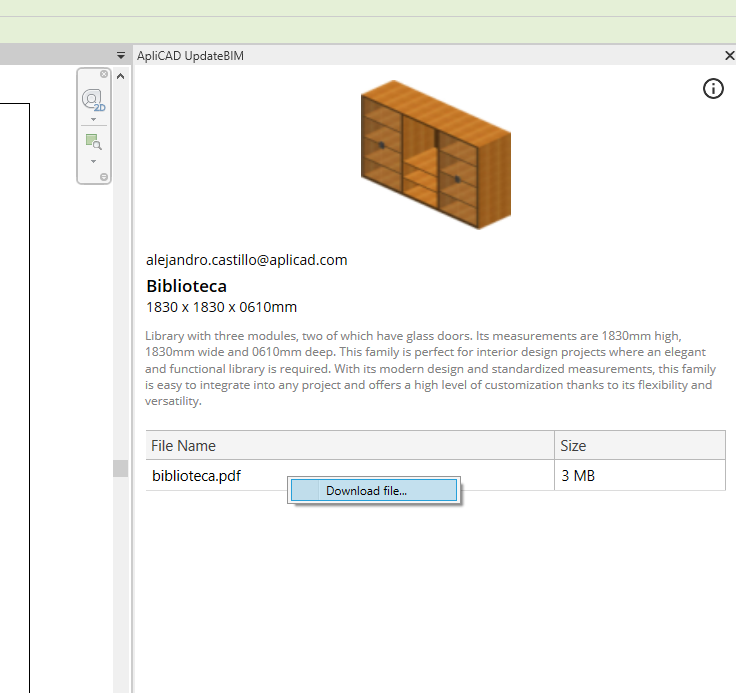Viewport: 736px width, 693px height.
Task: Choose Download file... from context menu
Action: pyautogui.click(x=374, y=491)
